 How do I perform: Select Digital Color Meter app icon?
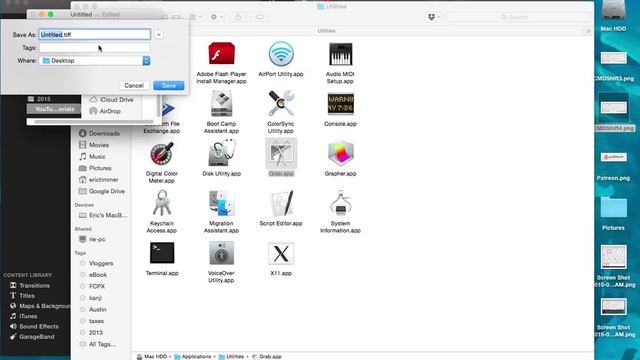[x=162, y=153]
